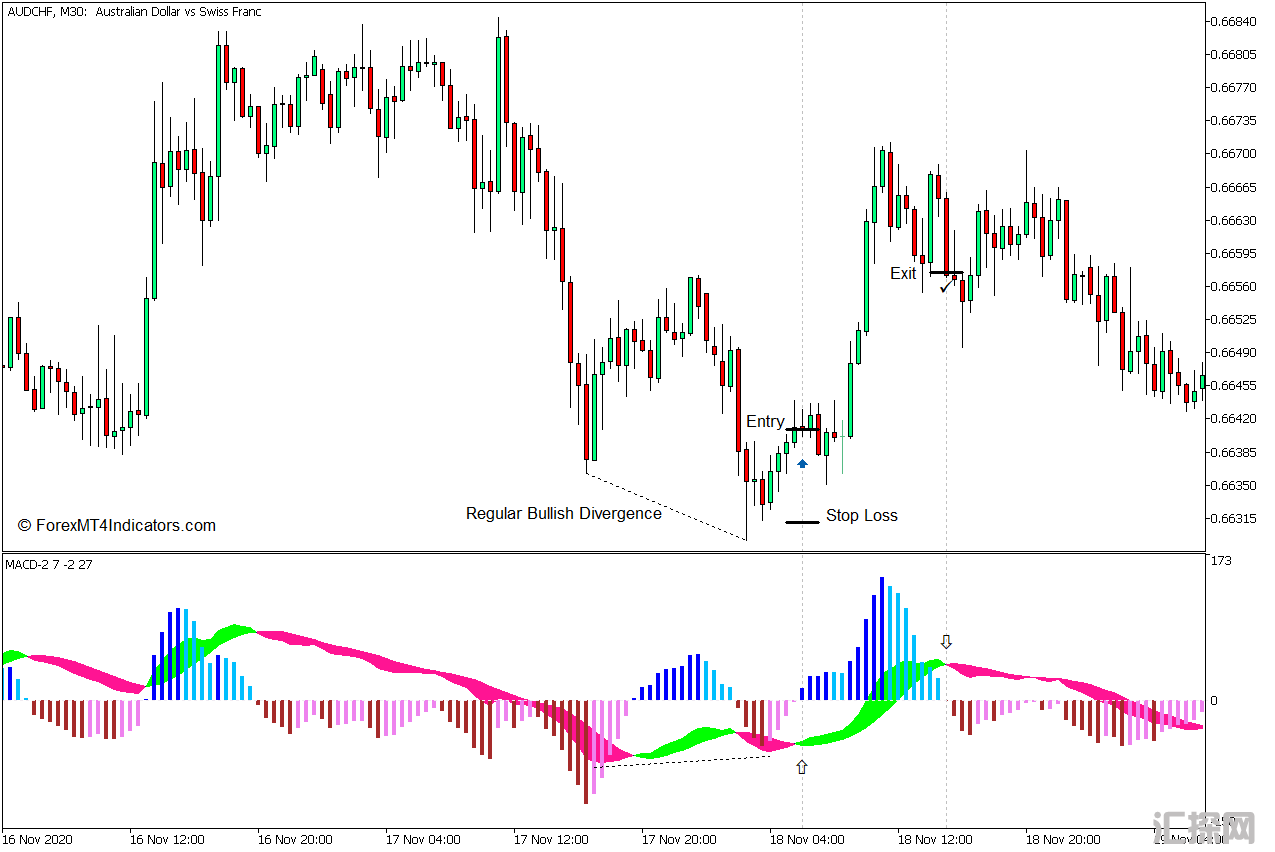Select the Stop Loss horizontal line marker
This screenshot has height=852, width=1275.
click(802, 522)
